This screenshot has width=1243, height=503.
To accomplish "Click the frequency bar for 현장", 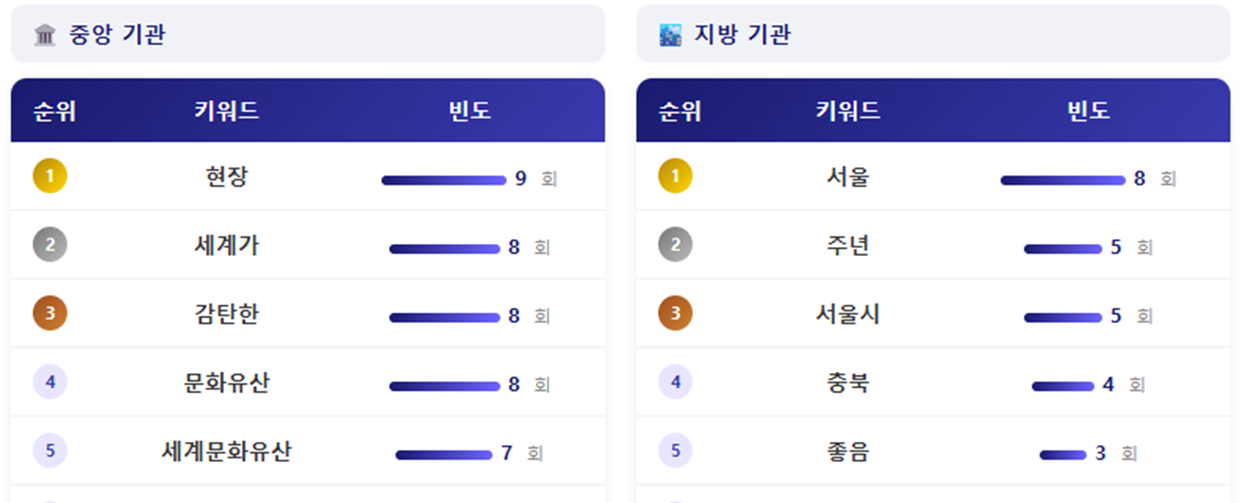I will coord(443,180).
